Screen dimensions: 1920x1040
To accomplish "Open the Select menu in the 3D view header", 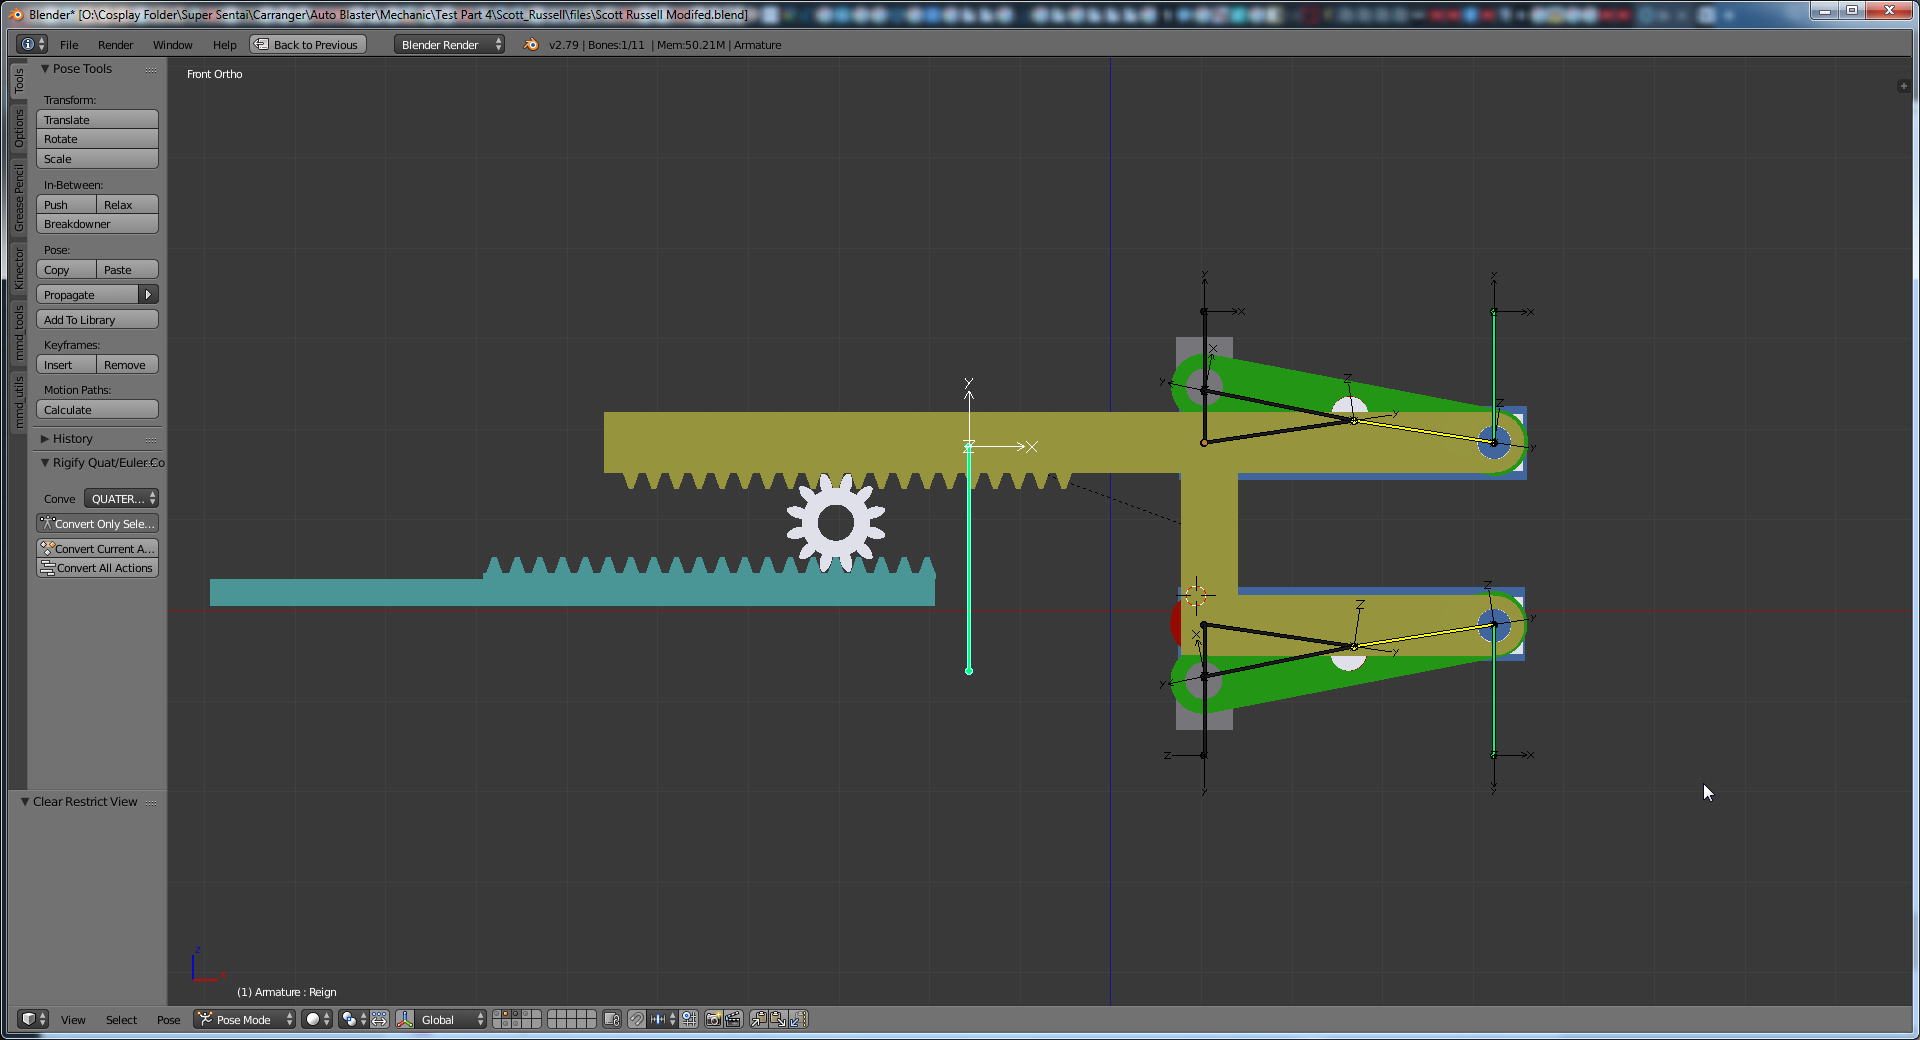I will [x=121, y=1020].
